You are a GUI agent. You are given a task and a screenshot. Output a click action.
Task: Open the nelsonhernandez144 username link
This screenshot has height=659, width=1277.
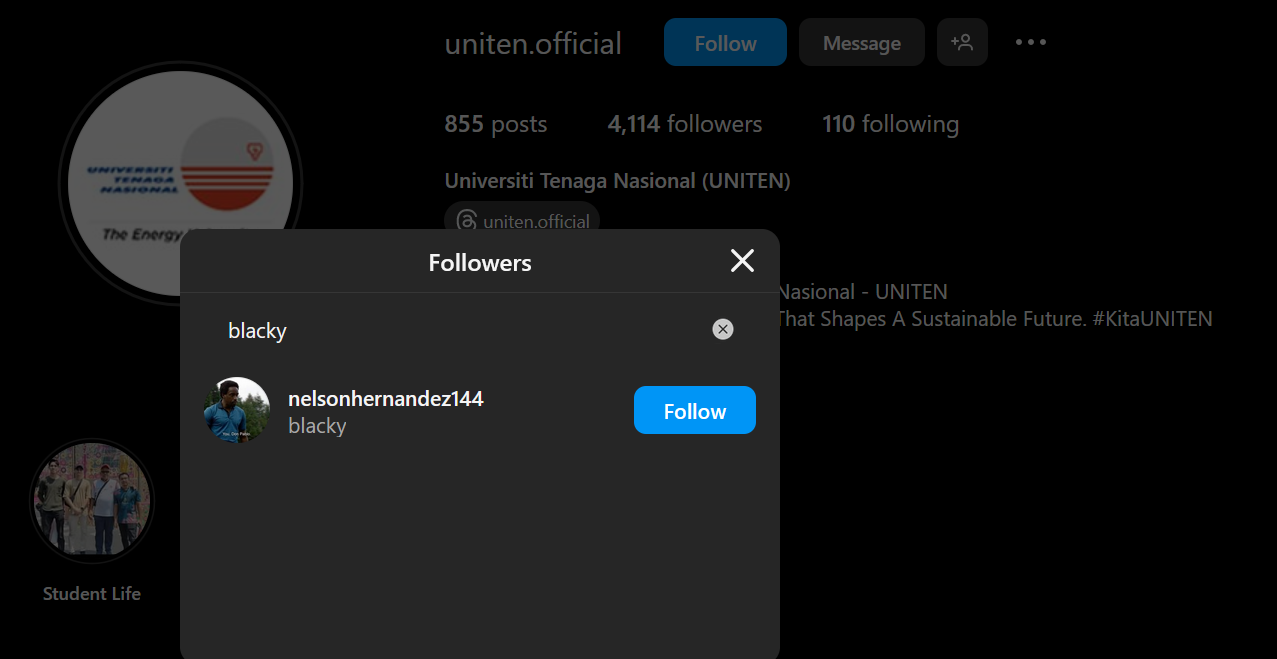(x=385, y=399)
